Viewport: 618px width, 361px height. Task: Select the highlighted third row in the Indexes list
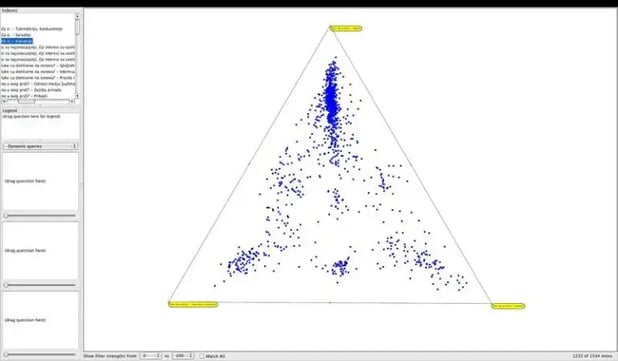click(x=17, y=41)
